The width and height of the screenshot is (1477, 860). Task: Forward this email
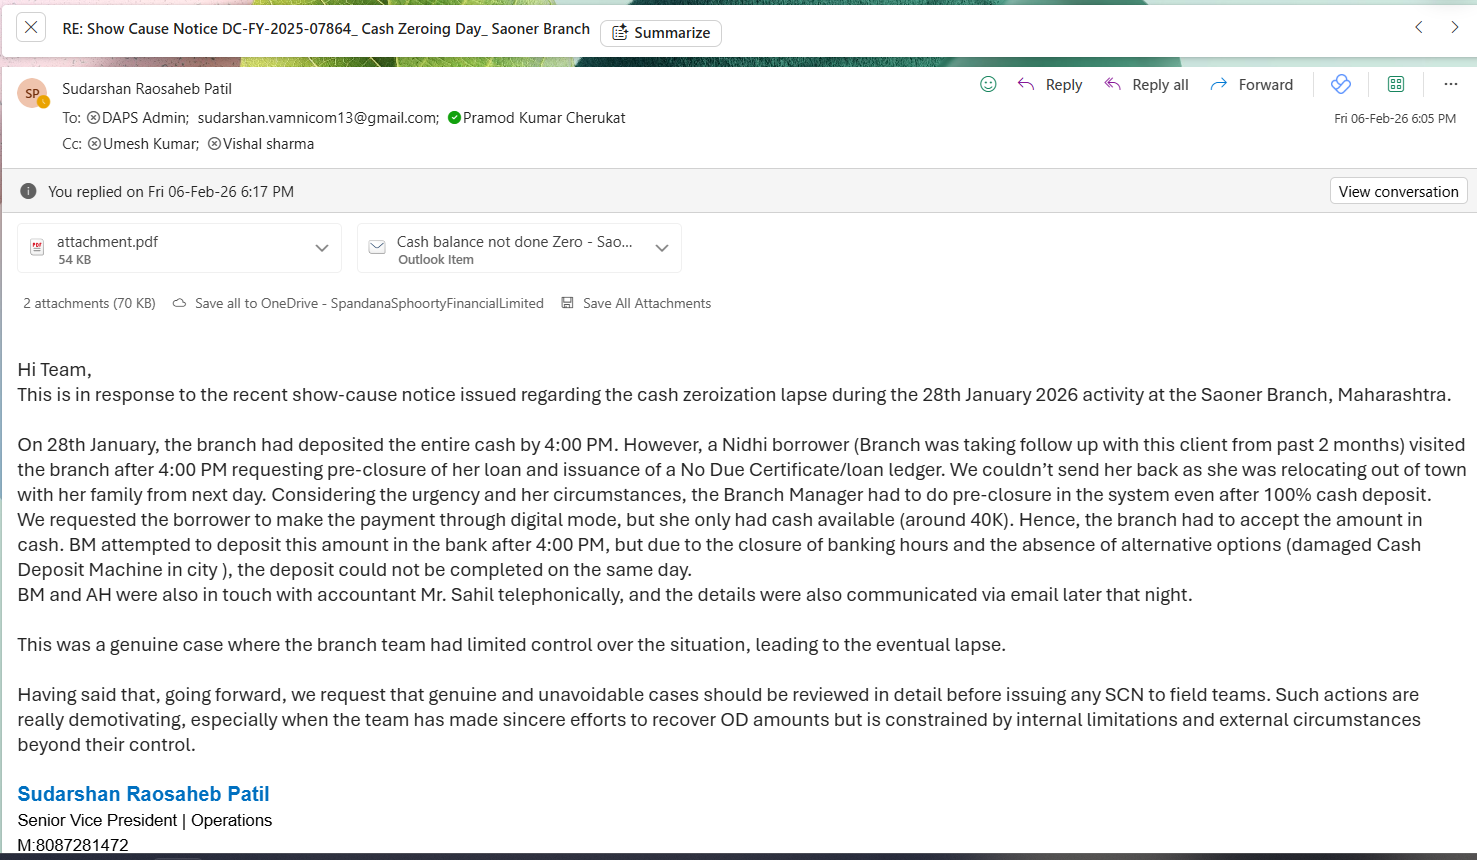tap(1251, 85)
